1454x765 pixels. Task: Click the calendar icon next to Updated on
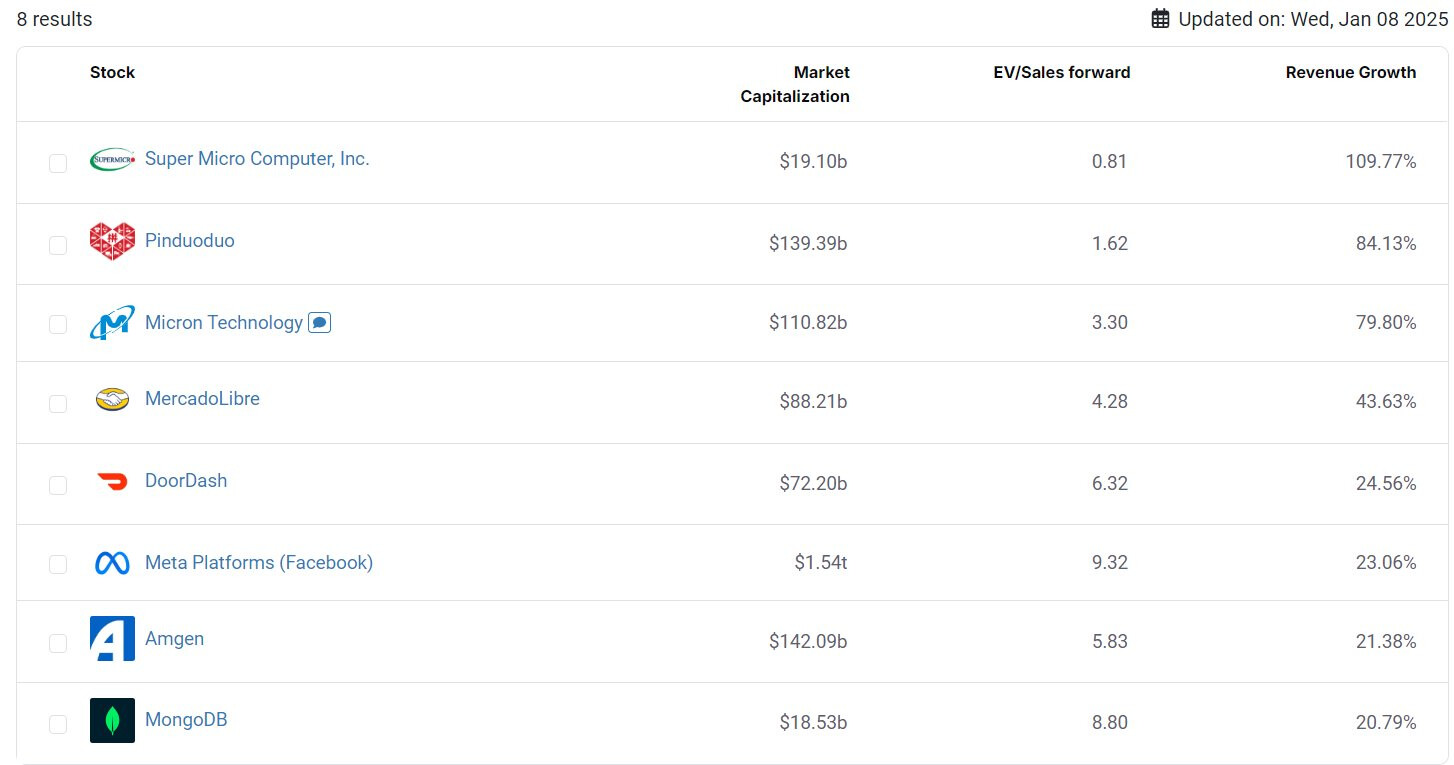pos(1160,19)
